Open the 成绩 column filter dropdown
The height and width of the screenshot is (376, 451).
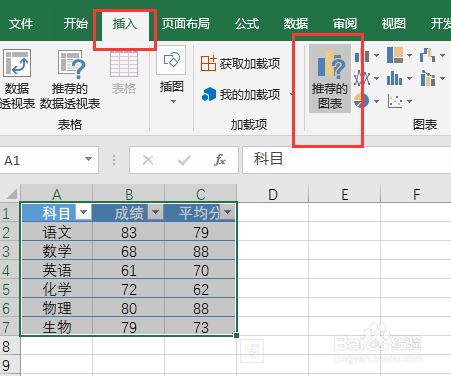click(x=155, y=212)
